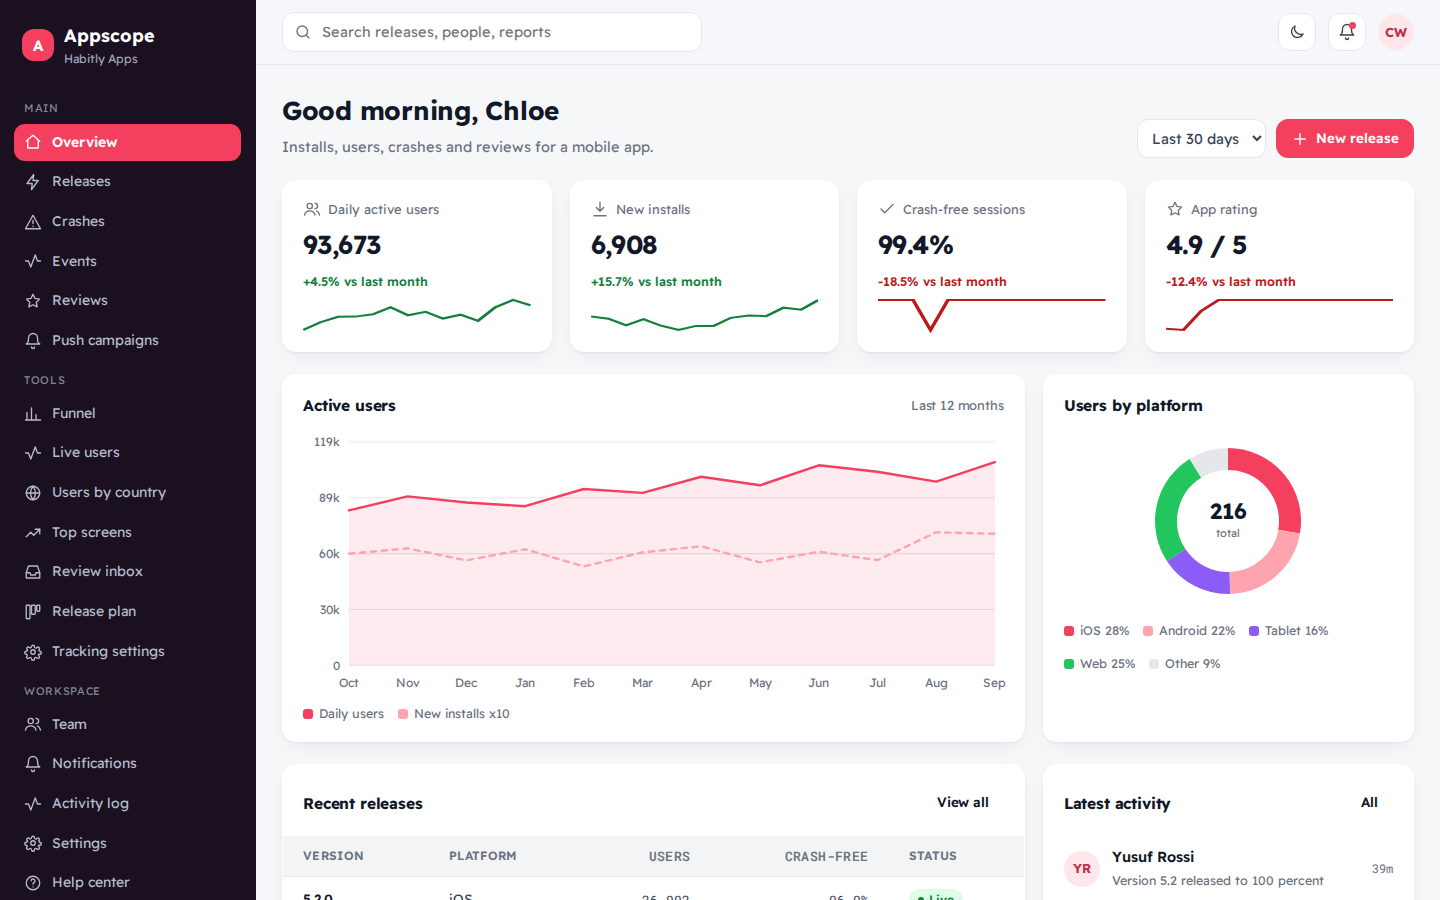1440x900 pixels.
Task: Click the Activity log pulse icon
Action: tap(33, 803)
